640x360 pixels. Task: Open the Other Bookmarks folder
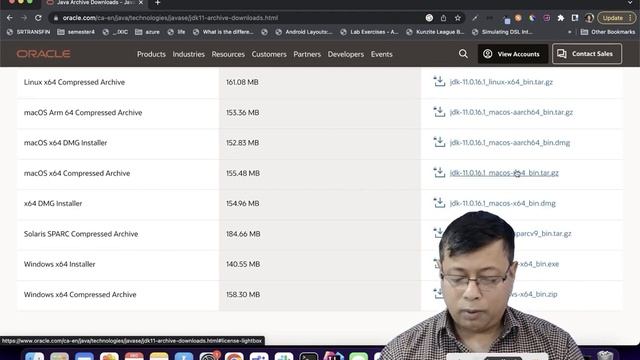[x=608, y=32]
